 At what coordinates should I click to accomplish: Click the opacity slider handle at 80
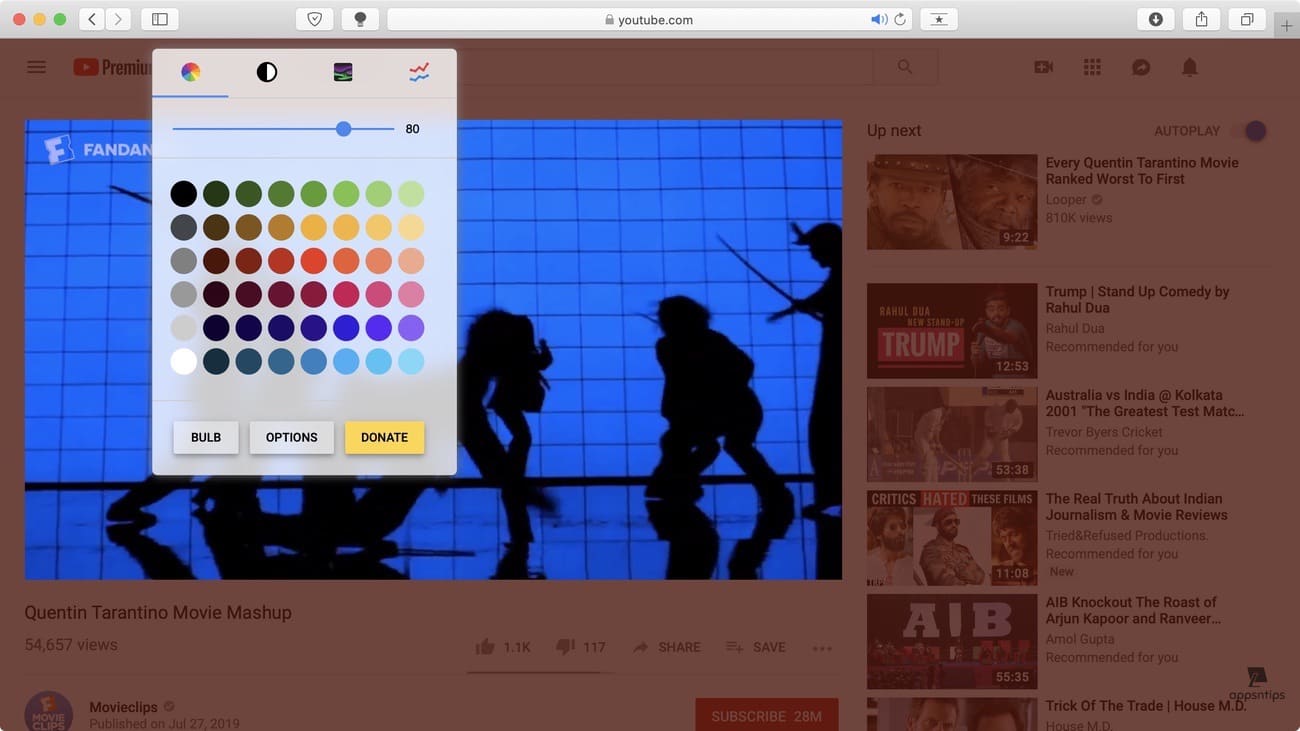pos(344,129)
